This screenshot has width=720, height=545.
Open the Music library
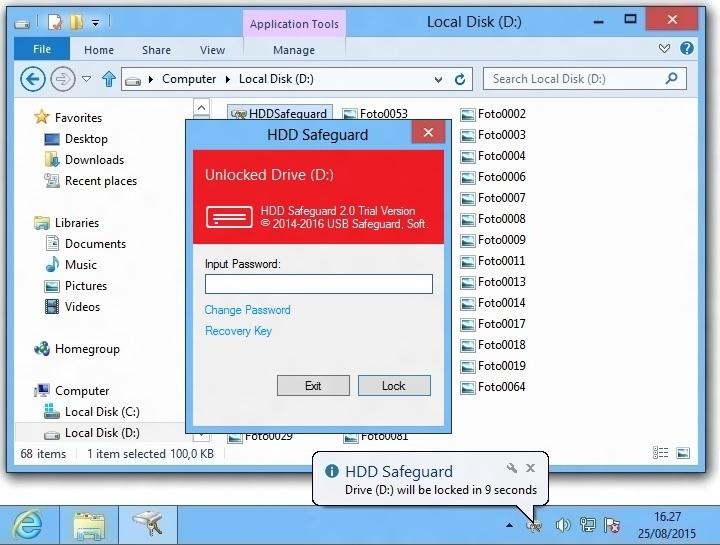81,265
